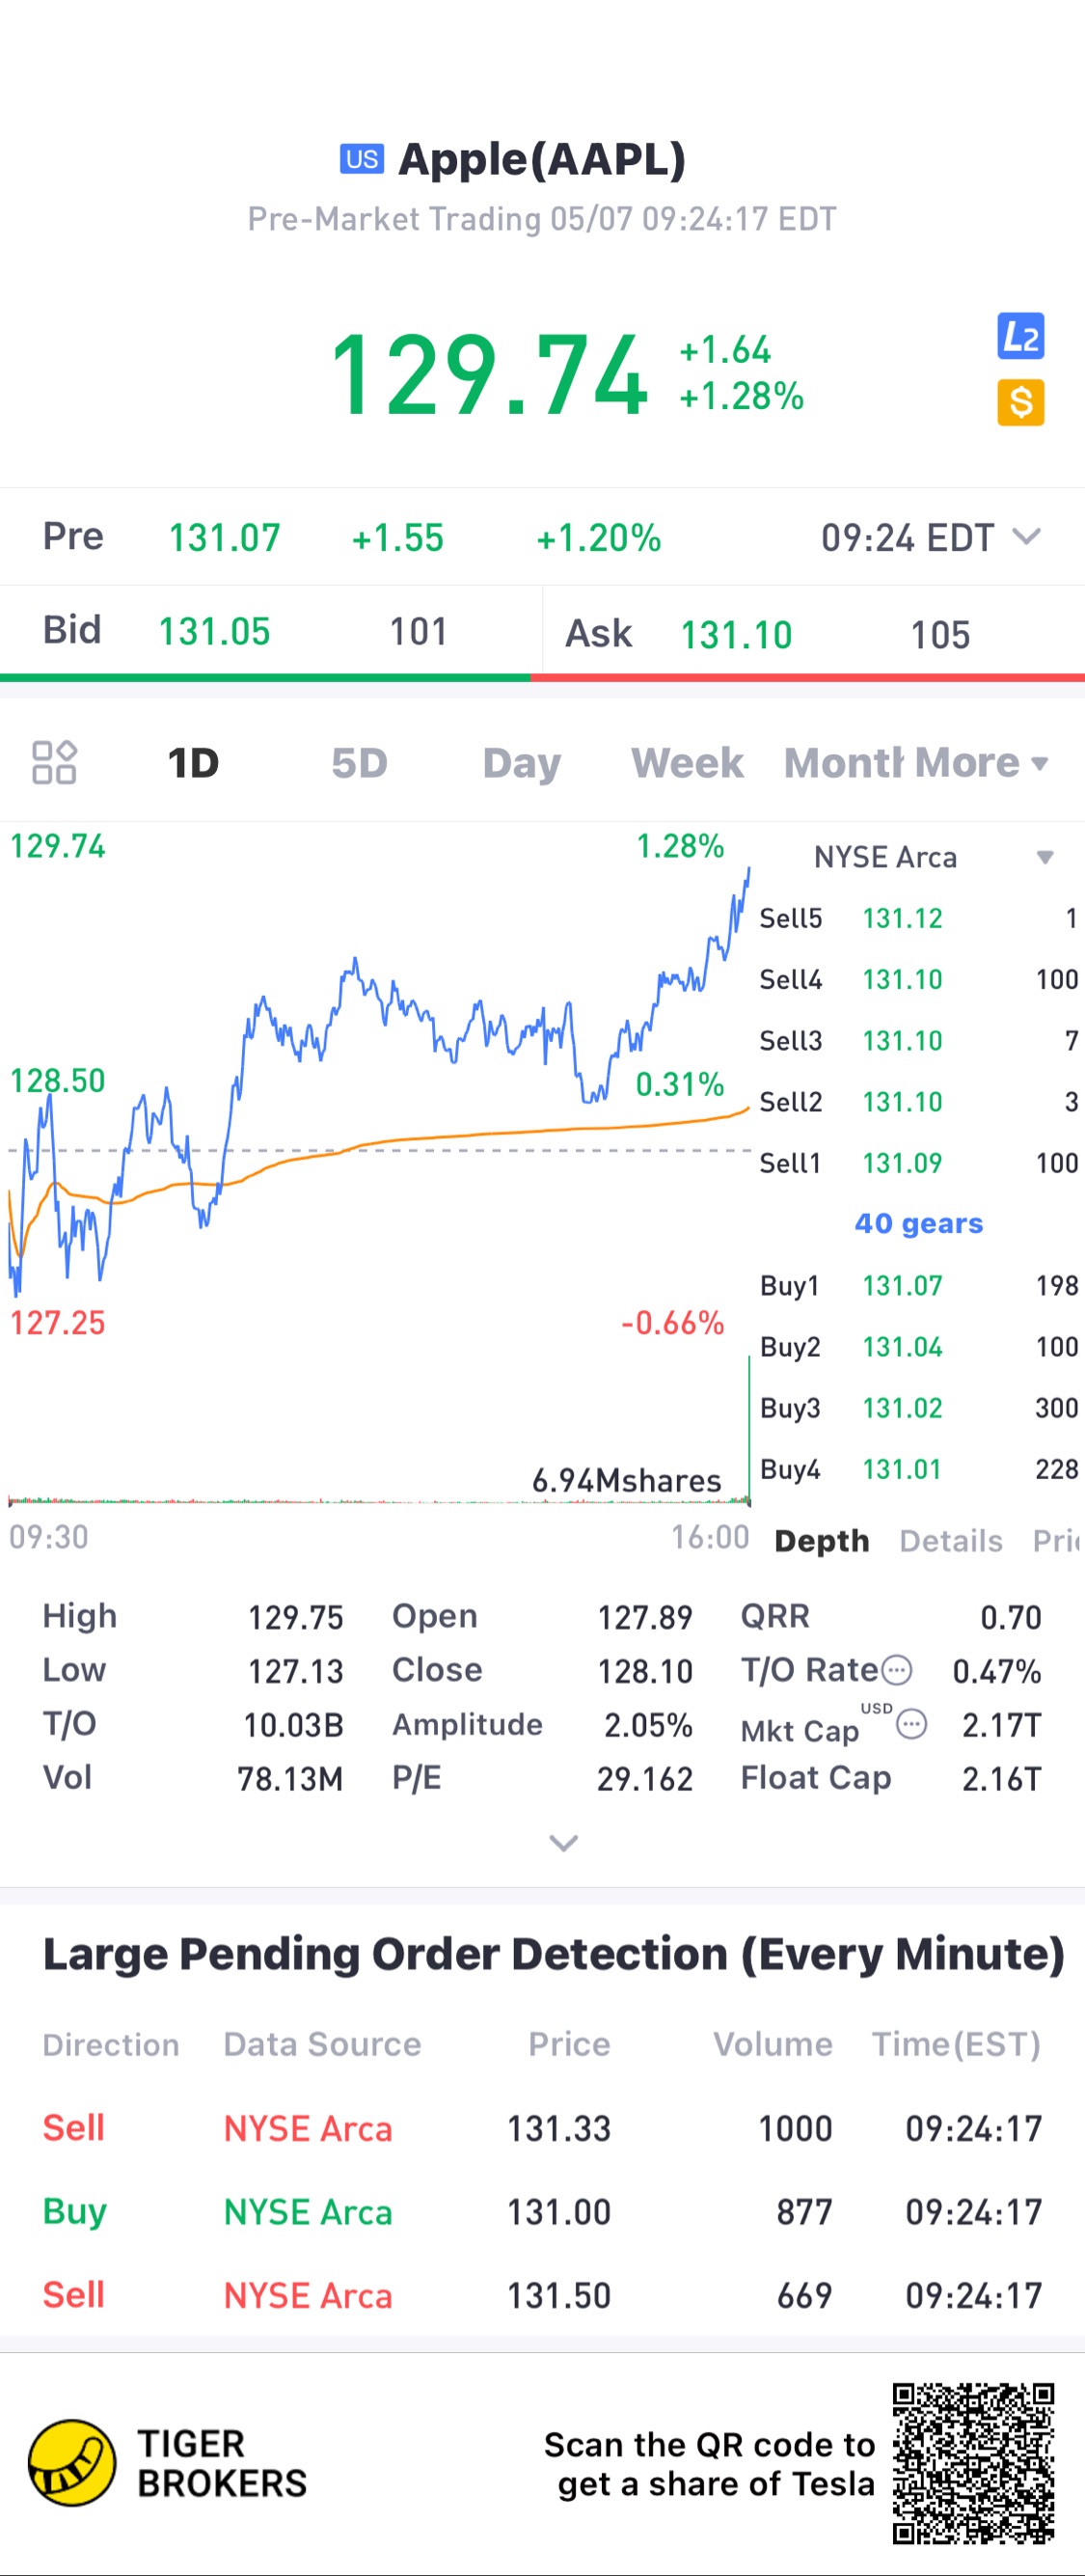The width and height of the screenshot is (1085, 2576).
Task: Tap the orange dollar sign trade icon
Action: (1020, 402)
